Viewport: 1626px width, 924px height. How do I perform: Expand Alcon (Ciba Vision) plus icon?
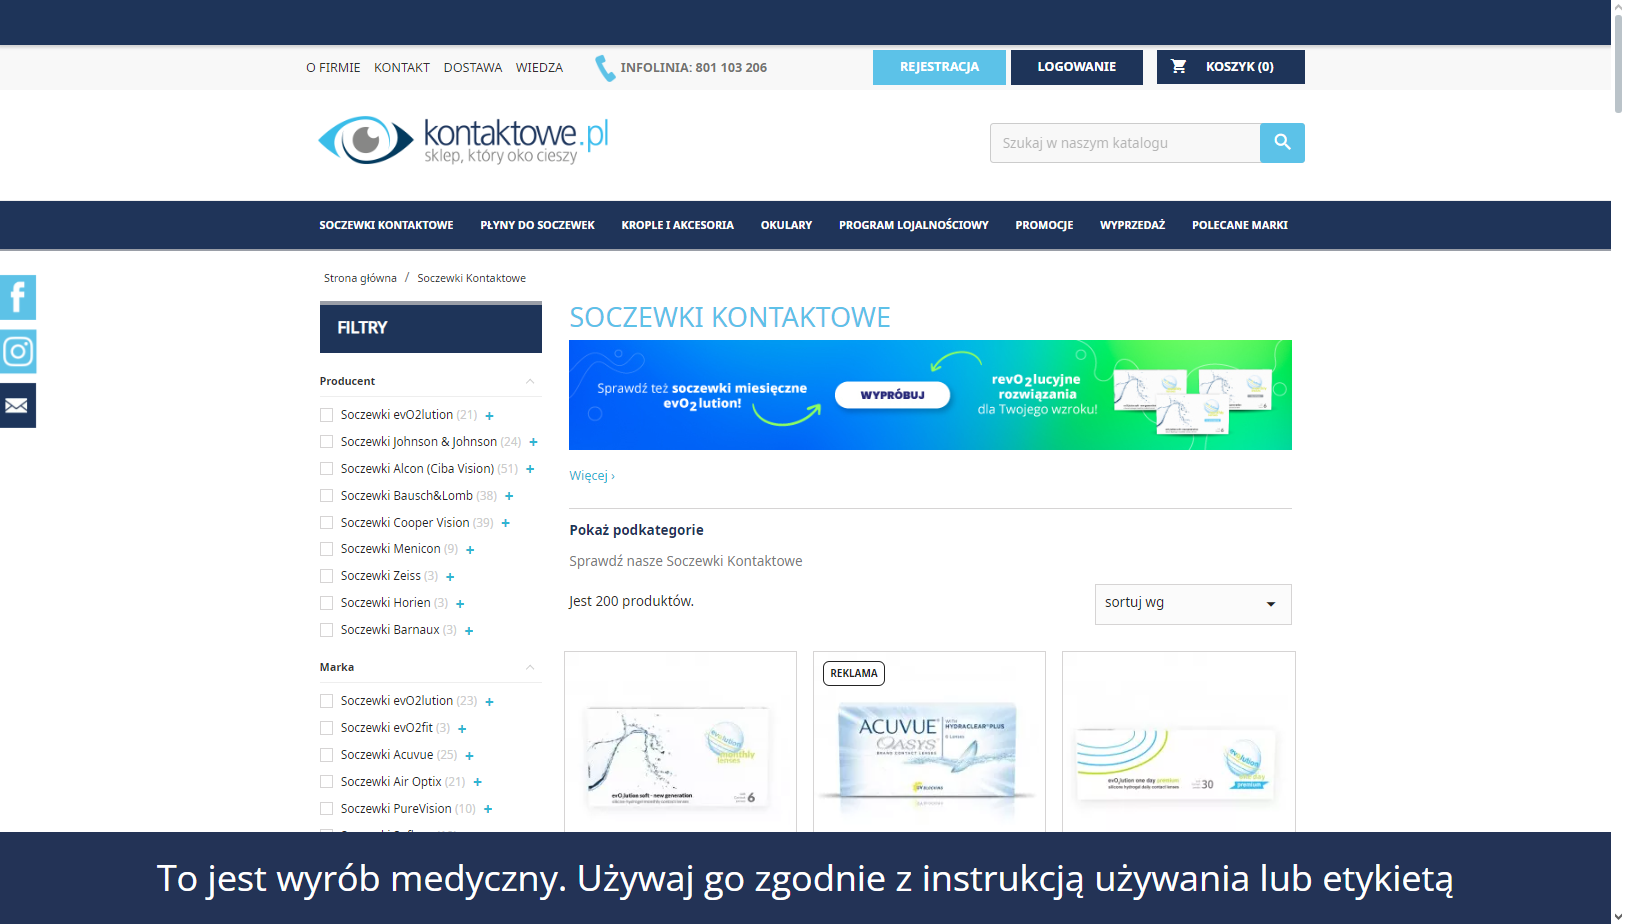pyautogui.click(x=530, y=469)
